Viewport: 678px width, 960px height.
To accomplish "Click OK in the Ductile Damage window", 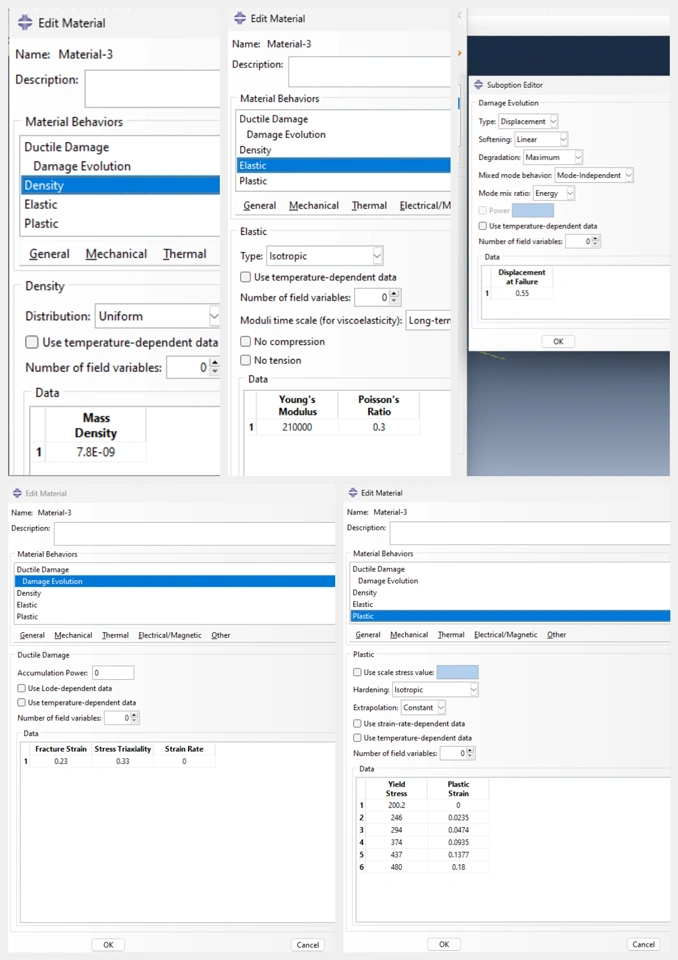I will point(108,945).
